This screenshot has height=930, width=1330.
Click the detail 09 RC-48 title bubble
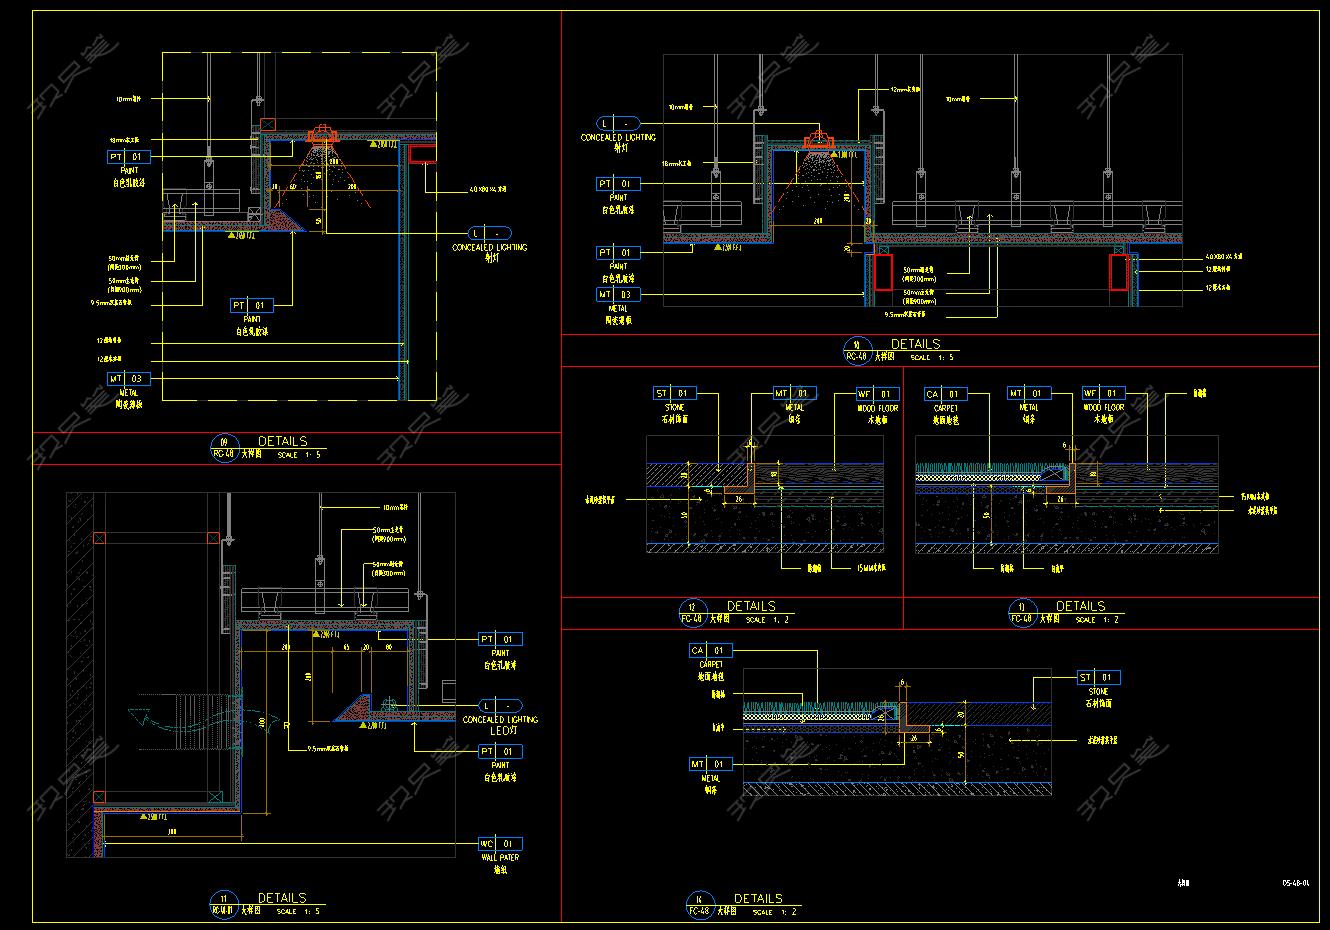(x=223, y=446)
